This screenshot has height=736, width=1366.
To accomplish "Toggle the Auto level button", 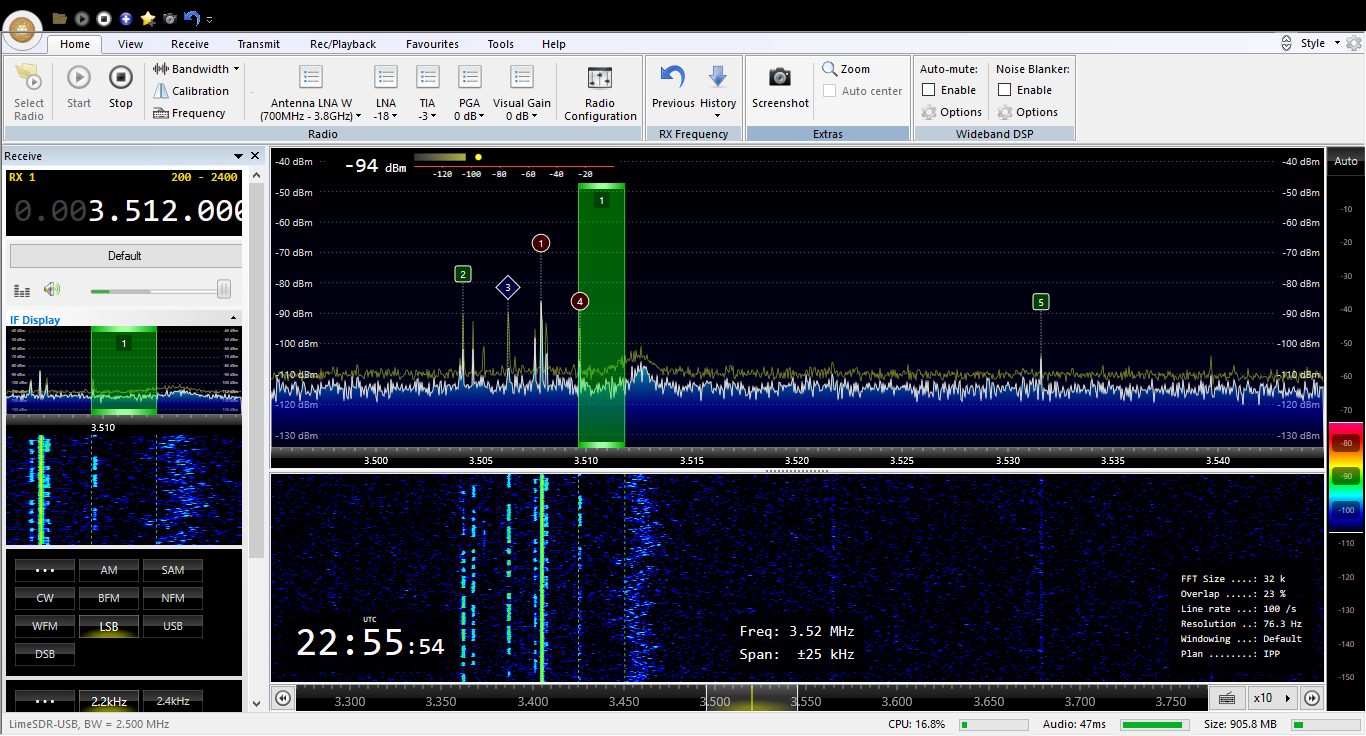I will pos(1346,161).
